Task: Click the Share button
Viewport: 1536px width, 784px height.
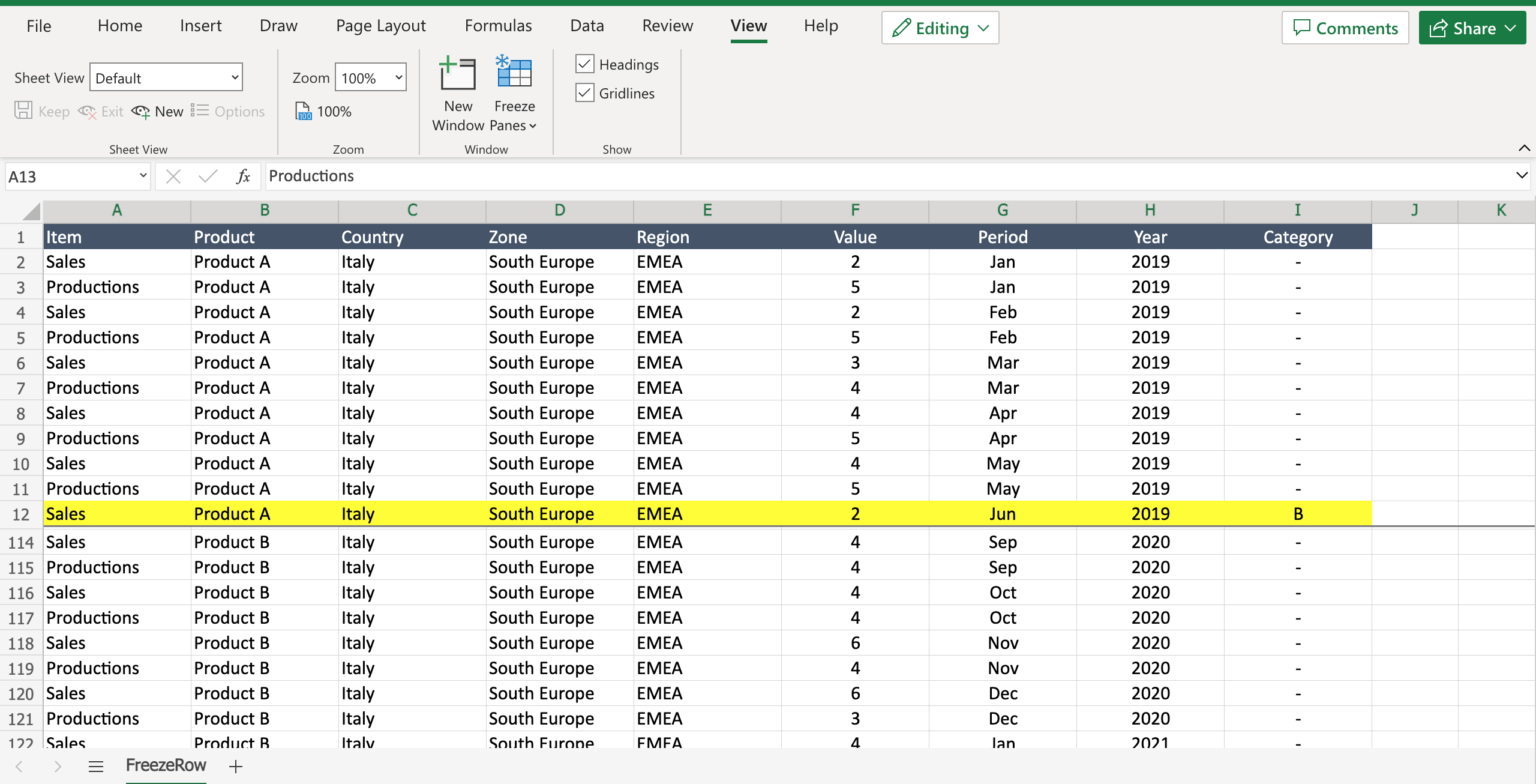Action: pyautogui.click(x=1472, y=27)
